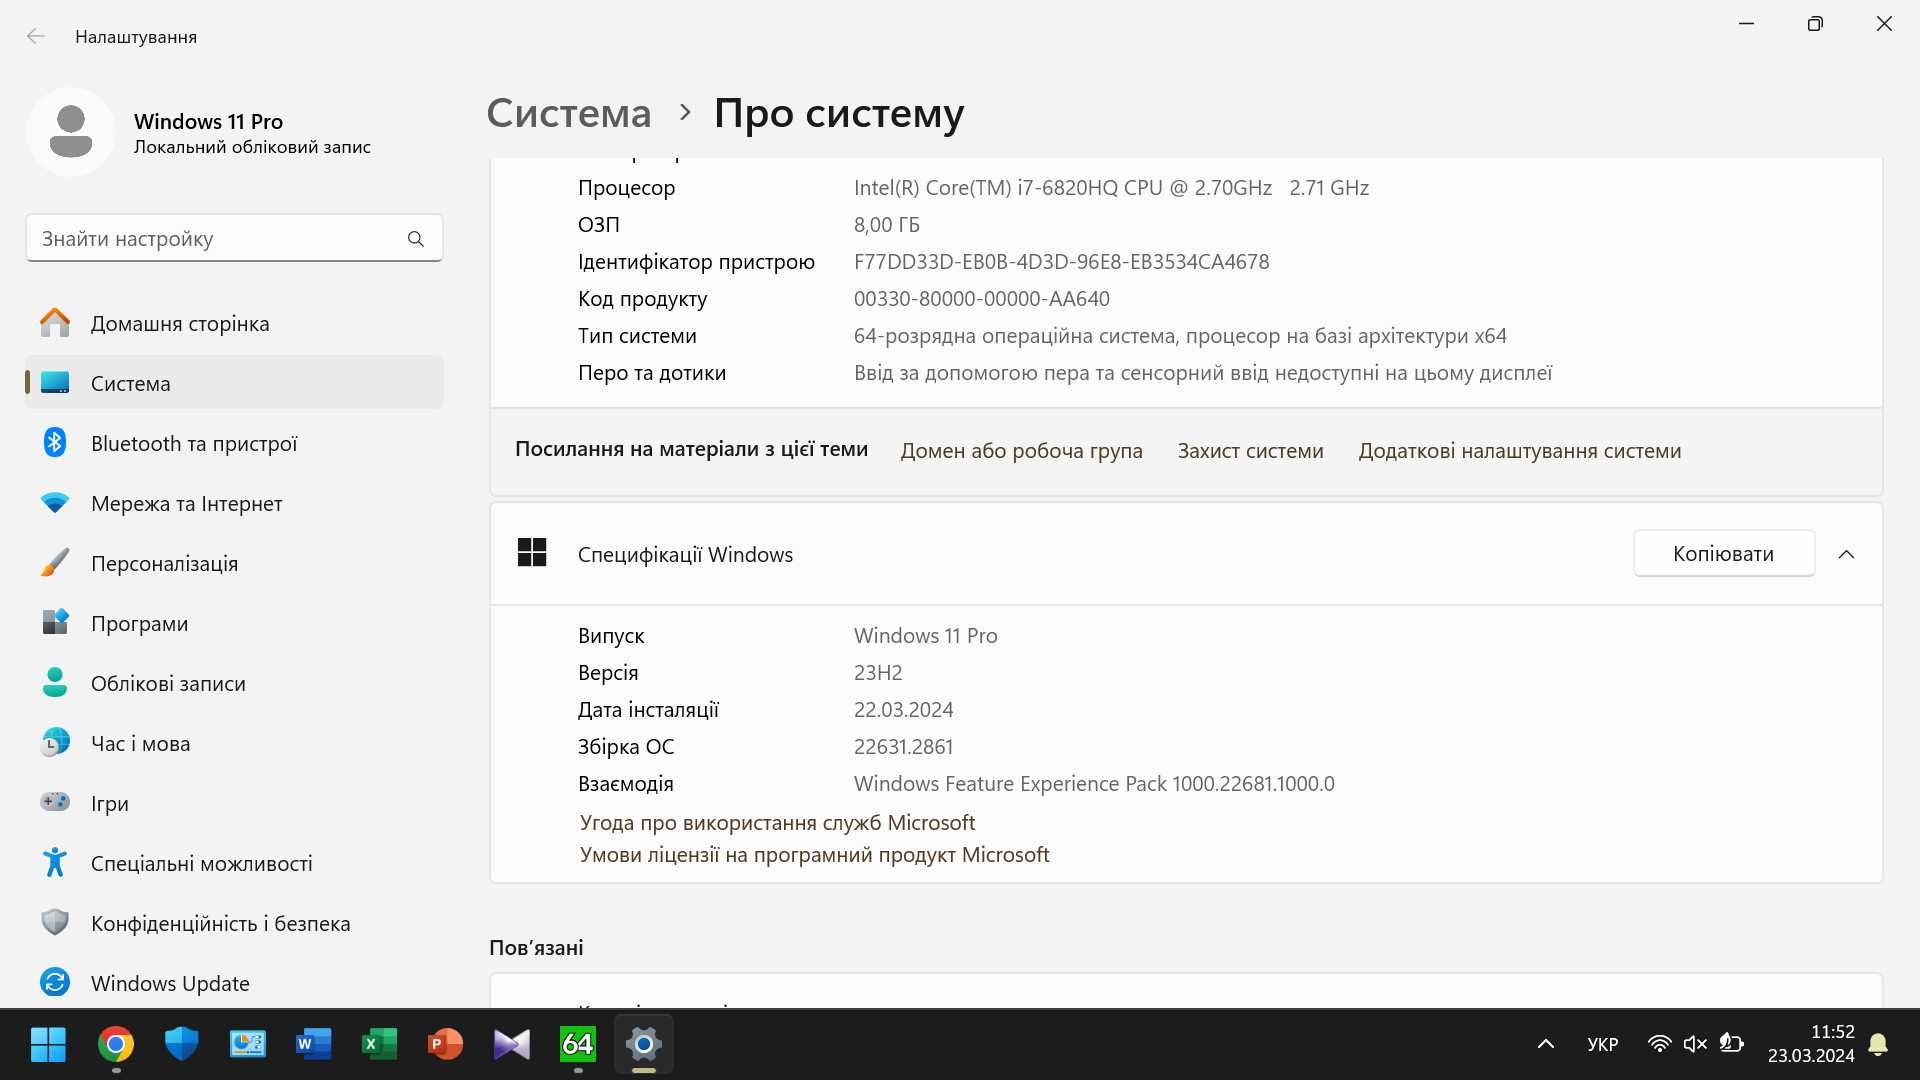Click the device ID F77DD33D-EB0B-4D3D-96E8-EB3534CA4678
The width and height of the screenshot is (1920, 1080).
point(1061,262)
